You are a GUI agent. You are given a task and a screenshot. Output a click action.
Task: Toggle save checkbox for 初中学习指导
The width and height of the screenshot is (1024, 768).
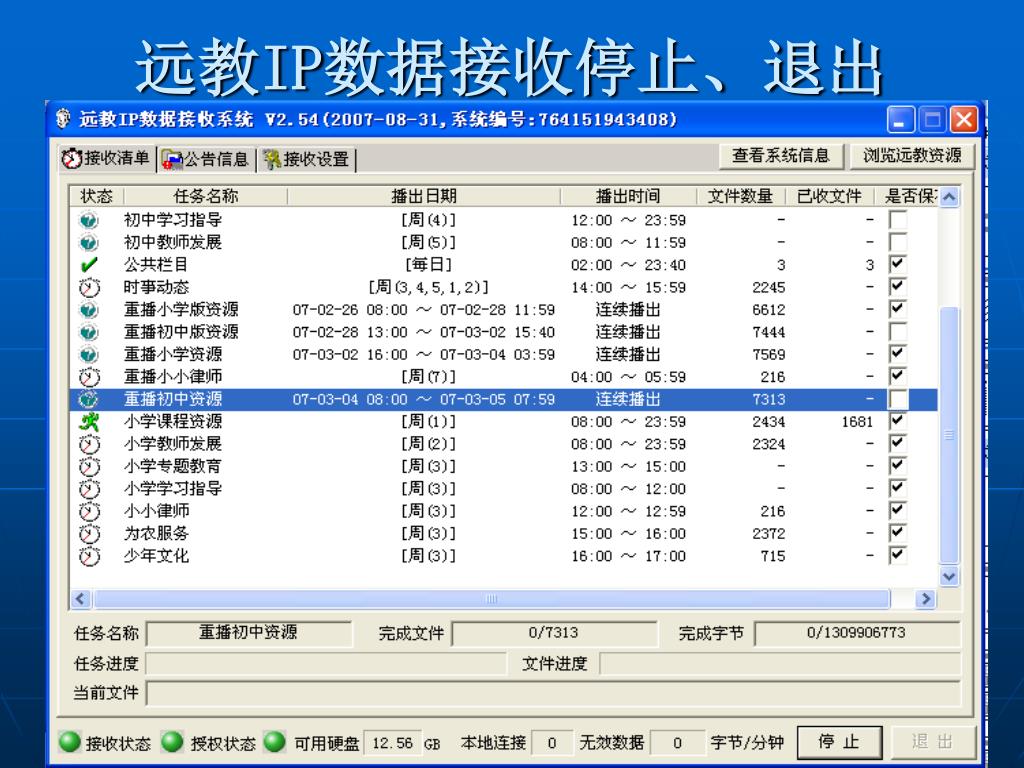point(898,219)
